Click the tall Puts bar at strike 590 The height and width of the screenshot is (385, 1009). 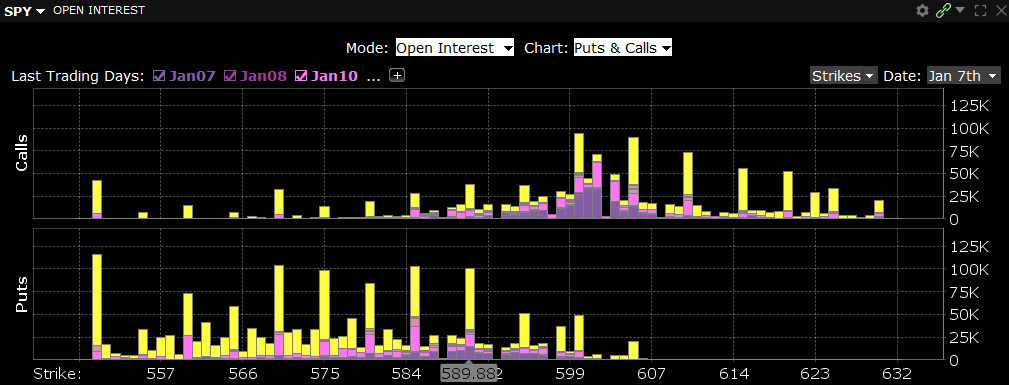tap(470, 313)
